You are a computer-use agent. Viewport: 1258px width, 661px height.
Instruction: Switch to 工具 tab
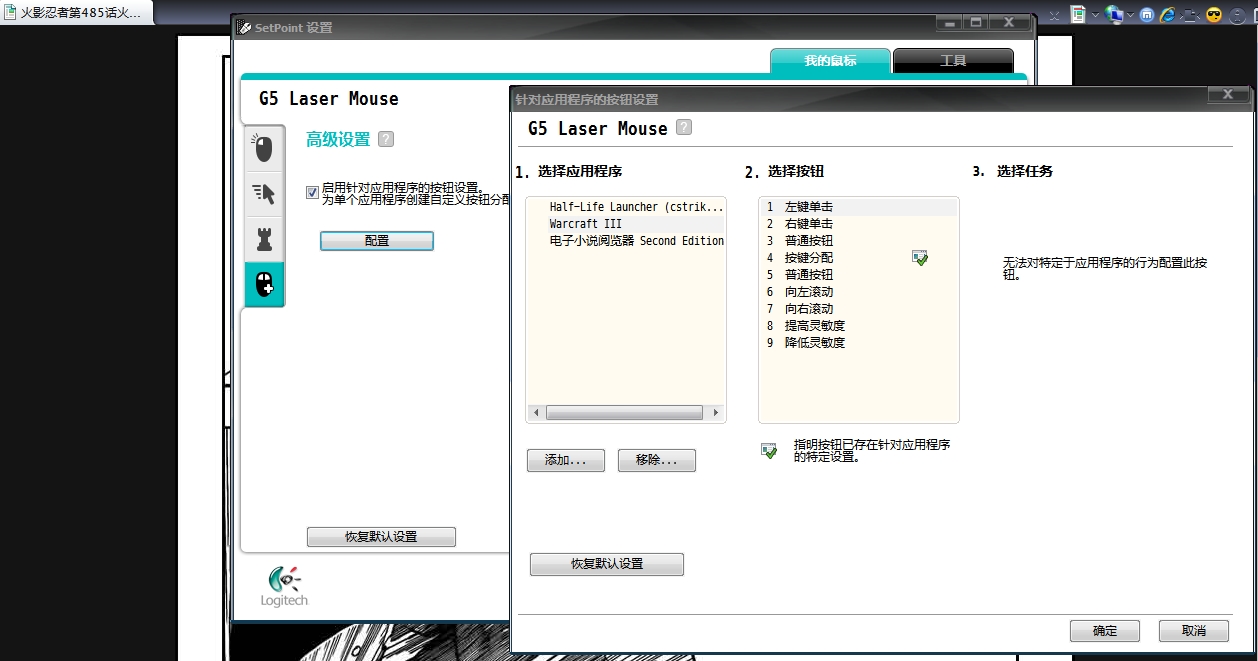coord(953,61)
